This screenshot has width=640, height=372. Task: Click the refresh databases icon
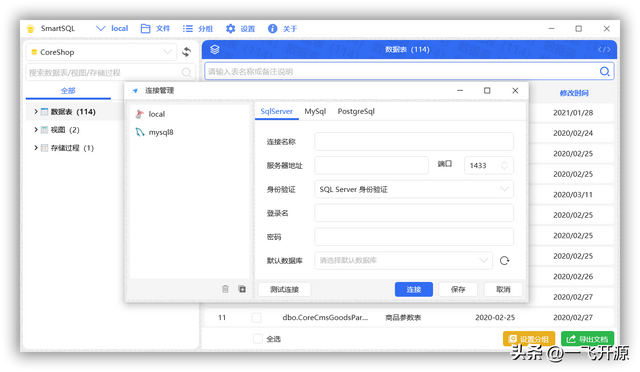point(504,261)
